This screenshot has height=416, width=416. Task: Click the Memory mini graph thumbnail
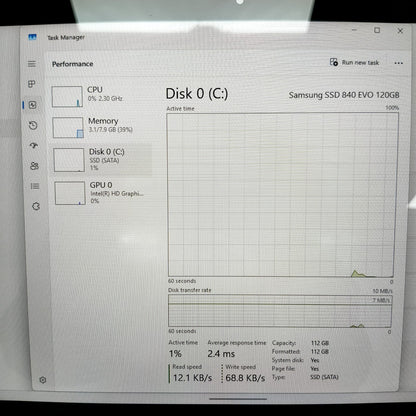tap(68, 127)
